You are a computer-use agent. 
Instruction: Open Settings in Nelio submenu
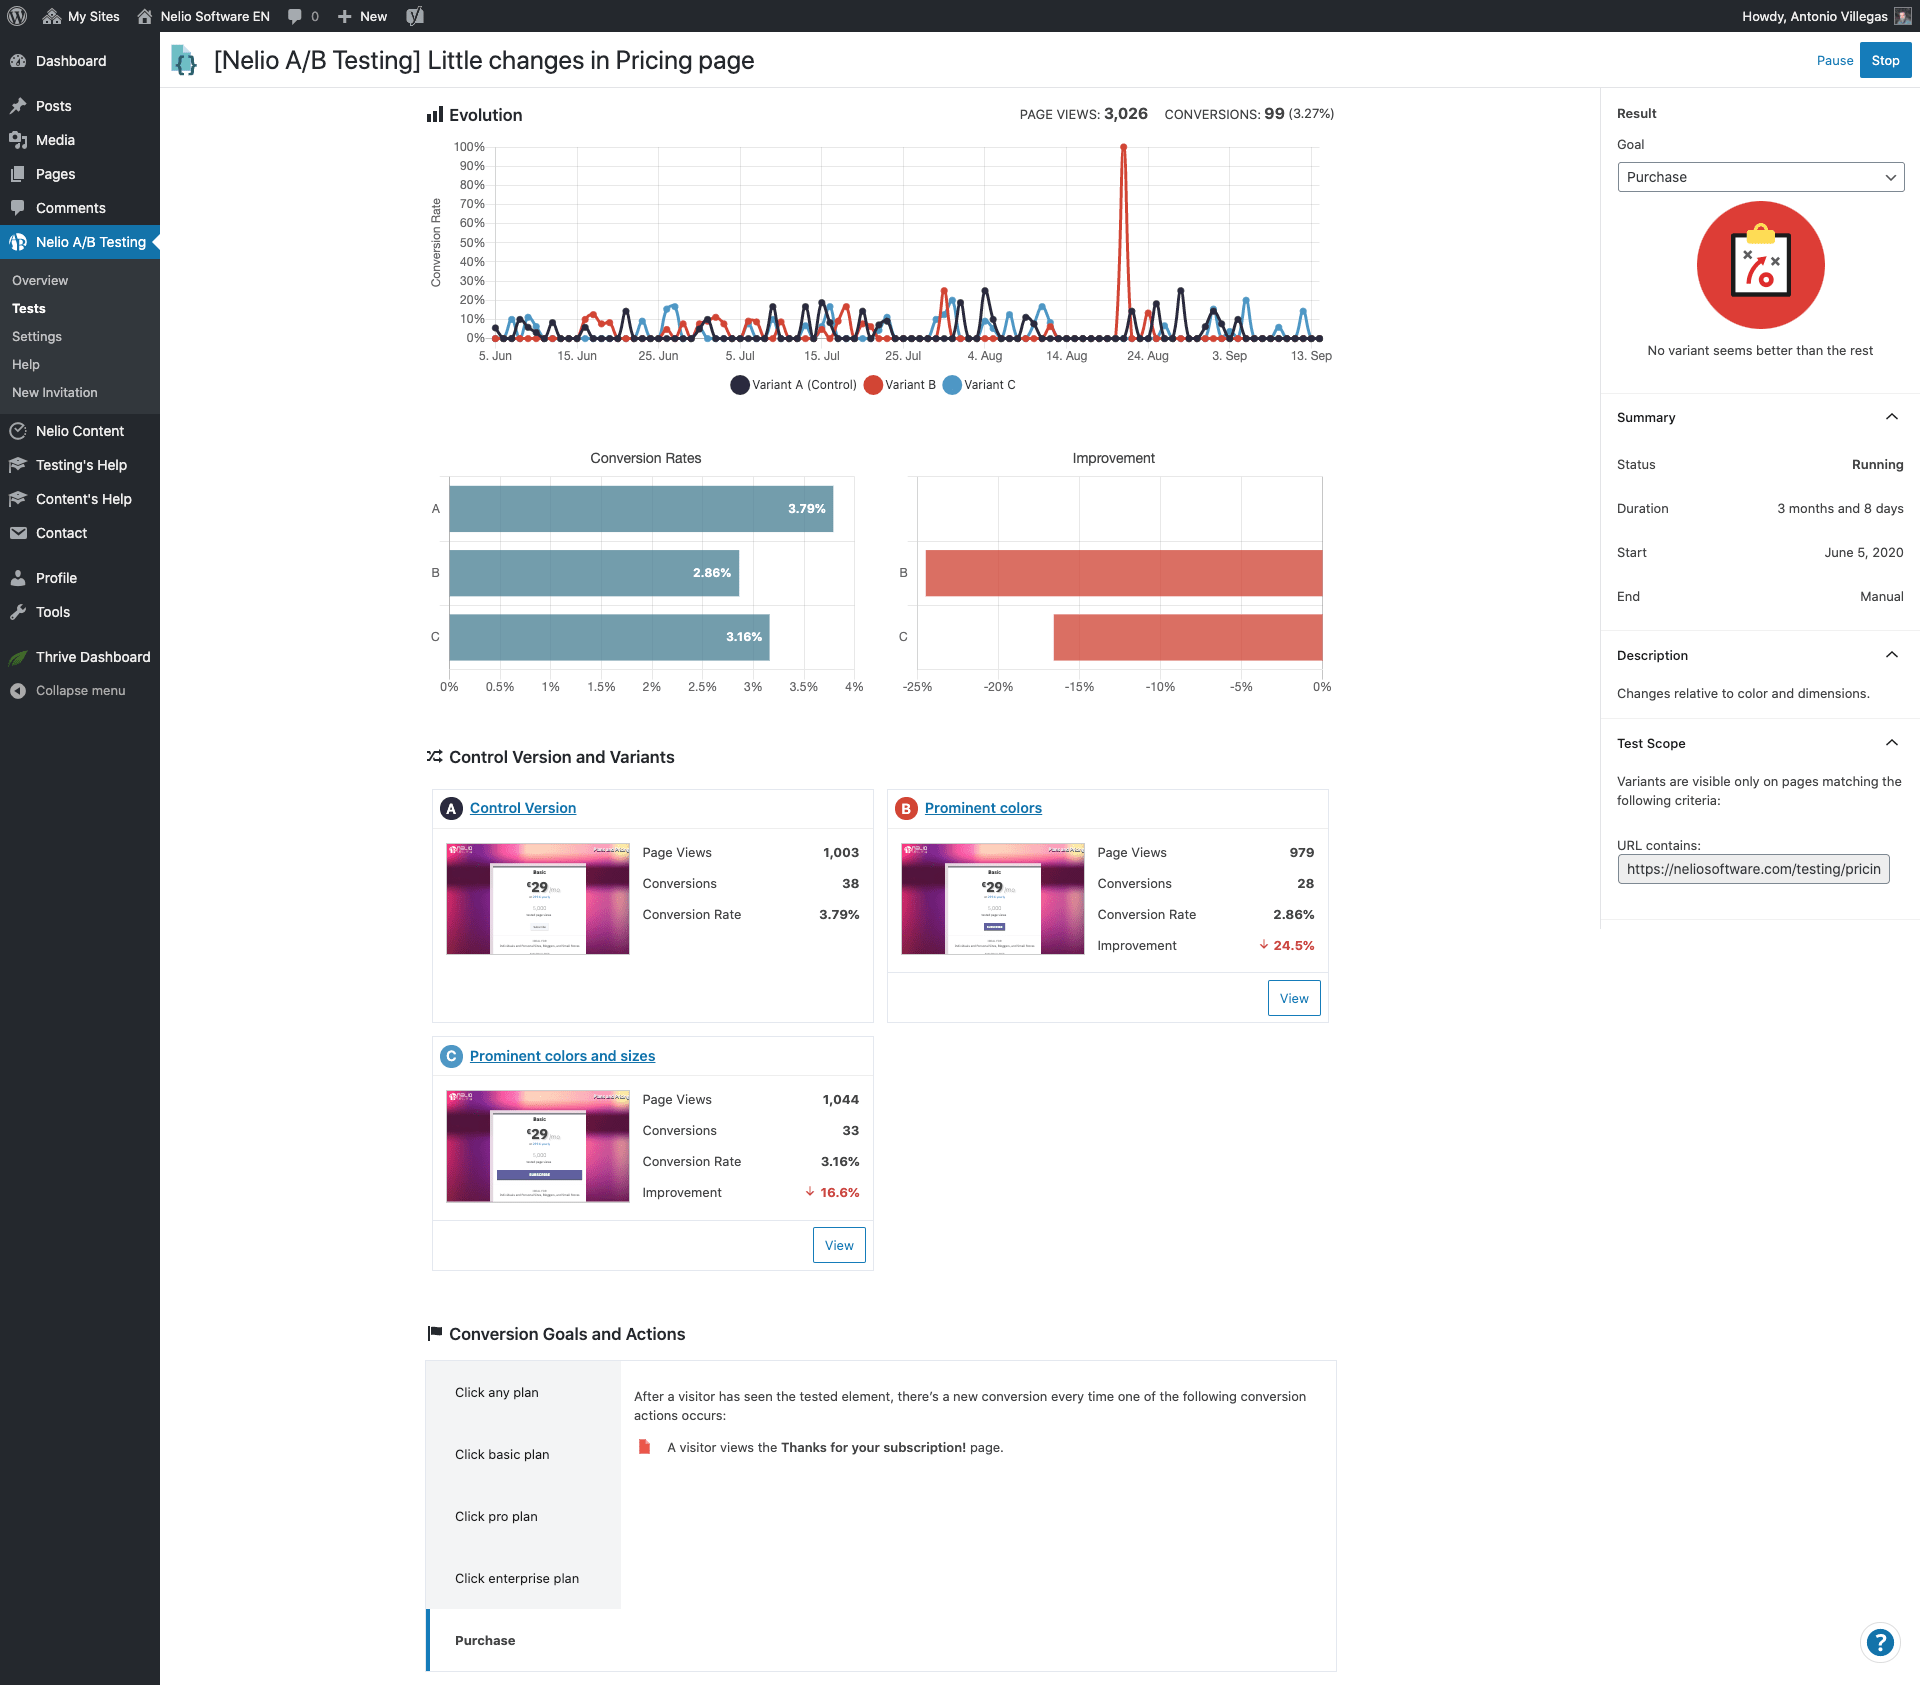click(x=37, y=337)
